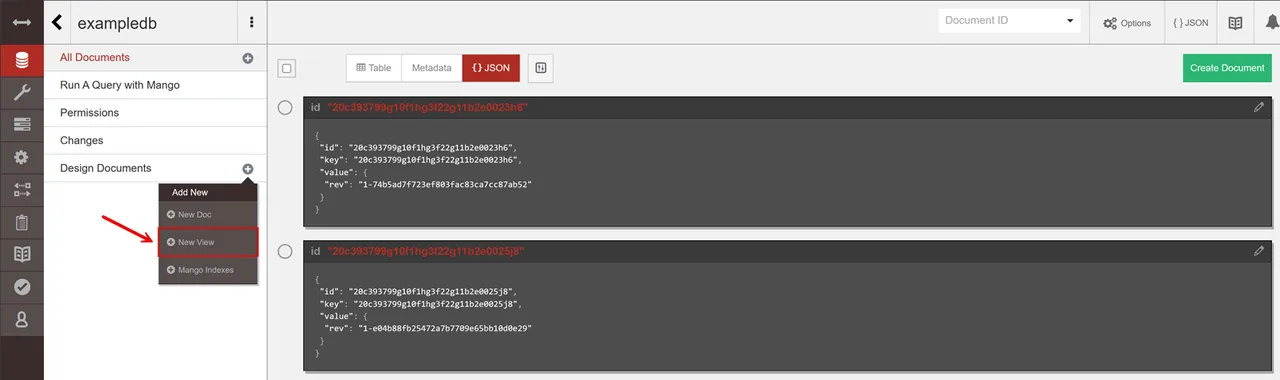Choose New Doc from Add New menu

208,215
